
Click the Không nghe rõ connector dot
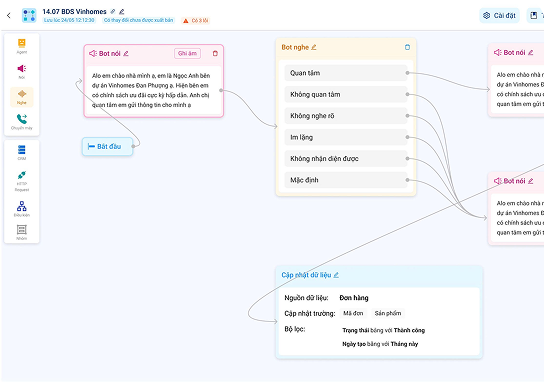[407, 116]
